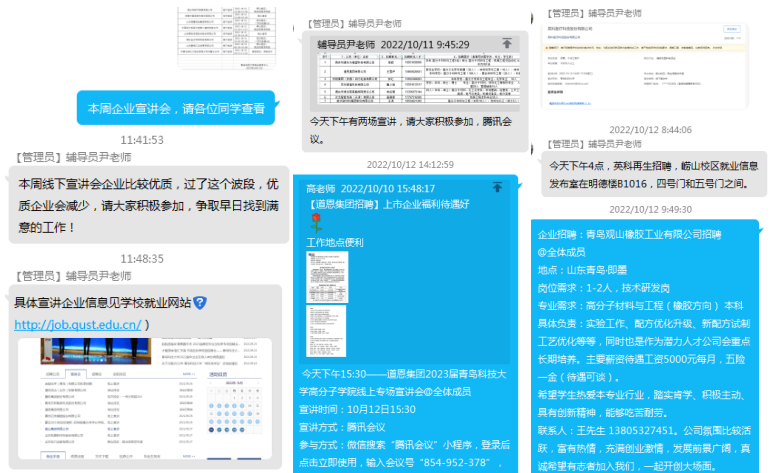Viewport: 772px width, 473px height.
Task: Click the @全体成员 mention in 青岛观山 message
Action: tap(565, 251)
